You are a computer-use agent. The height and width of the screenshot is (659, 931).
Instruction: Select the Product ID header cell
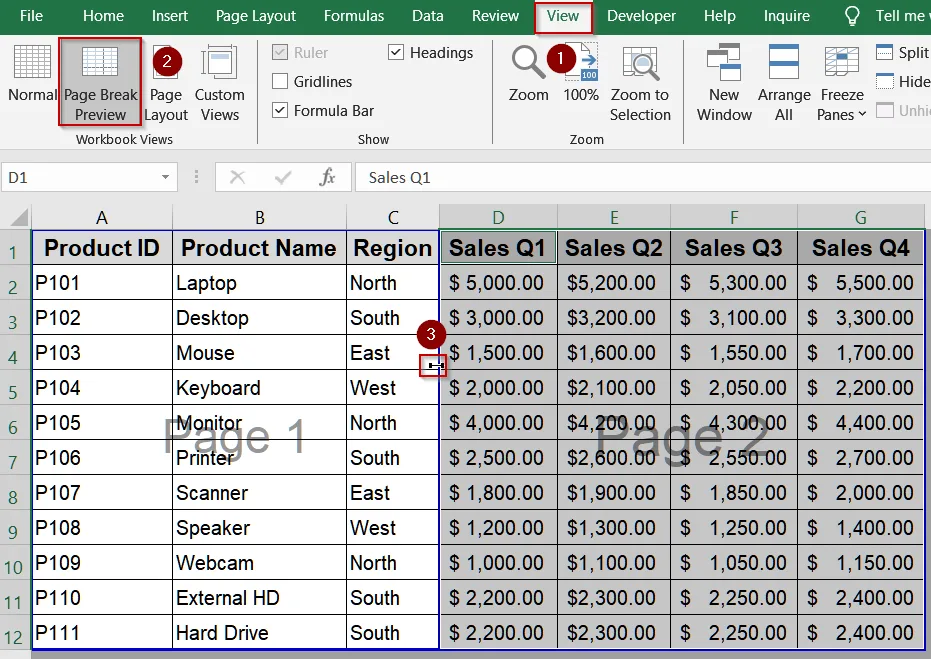[102, 248]
